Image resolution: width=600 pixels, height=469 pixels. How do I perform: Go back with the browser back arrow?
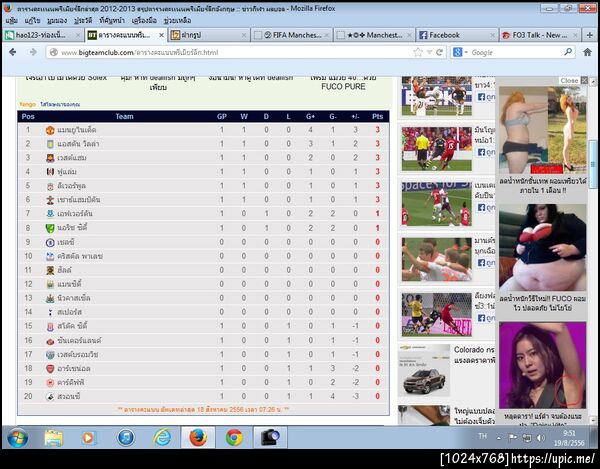point(13,52)
